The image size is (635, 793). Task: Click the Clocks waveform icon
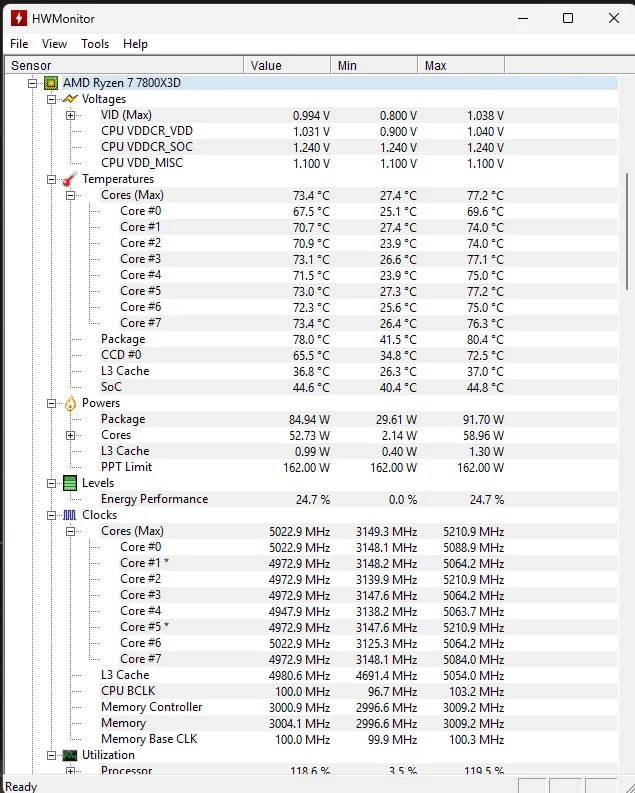70,515
